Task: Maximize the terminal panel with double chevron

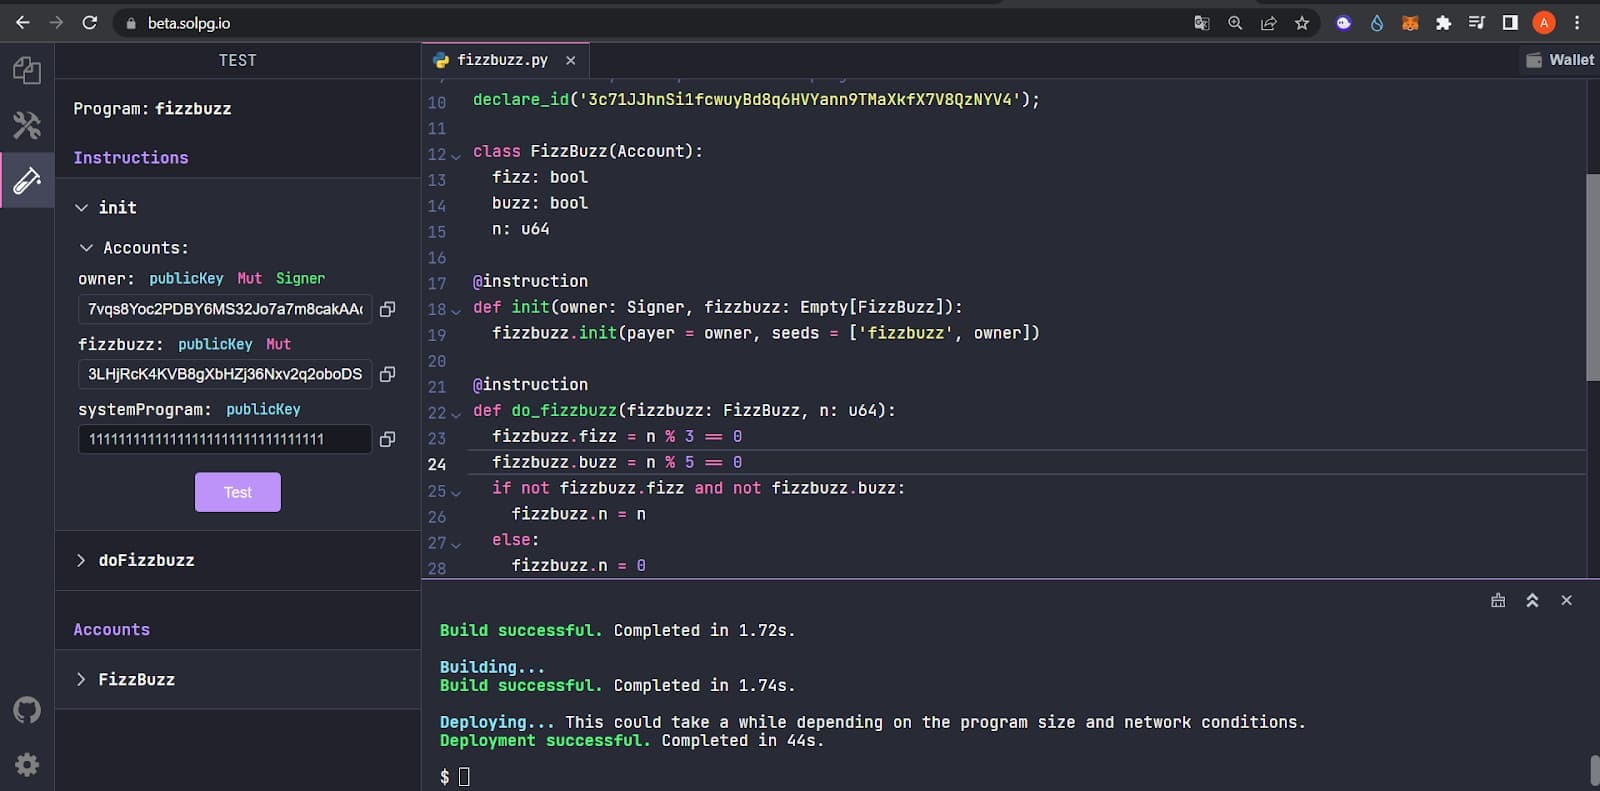Action: click(x=1532, y=600)
